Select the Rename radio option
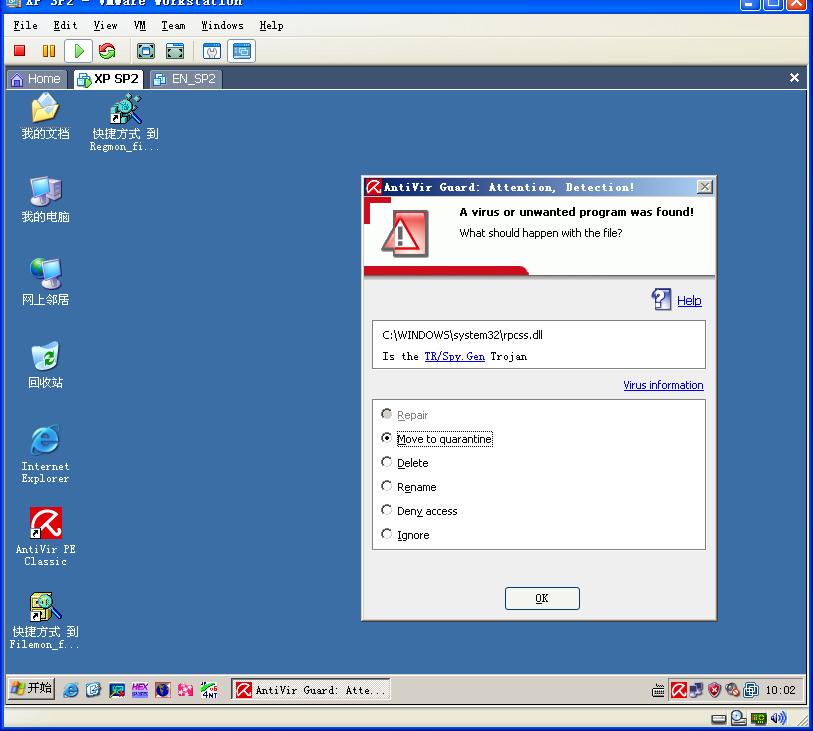The height and width of the screenshot is (731, 813). coord(386,486)
